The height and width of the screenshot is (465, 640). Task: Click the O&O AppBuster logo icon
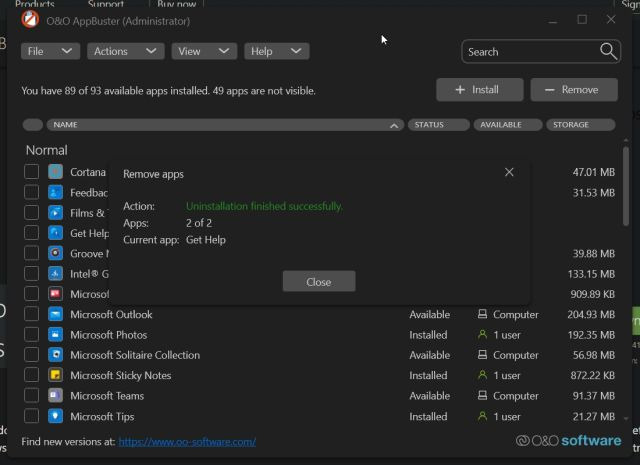30,20
